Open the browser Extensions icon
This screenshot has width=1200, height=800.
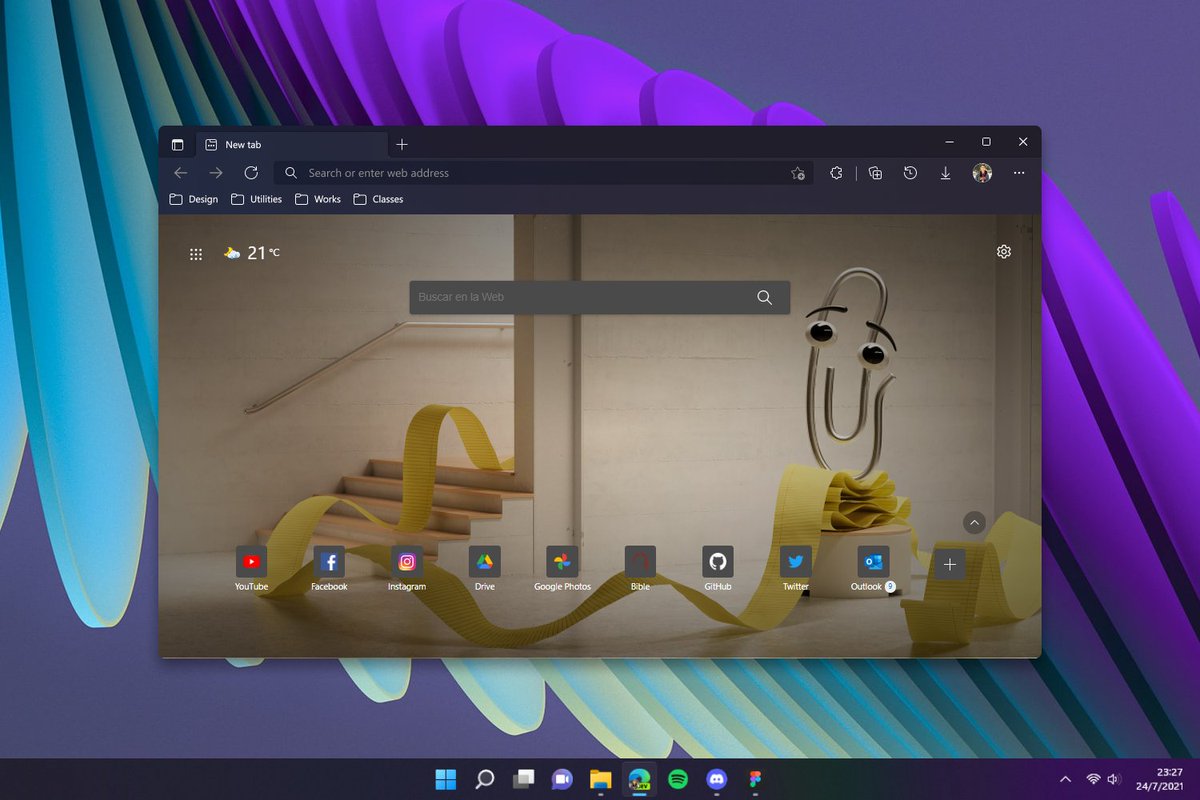click(x=836, y=172)
